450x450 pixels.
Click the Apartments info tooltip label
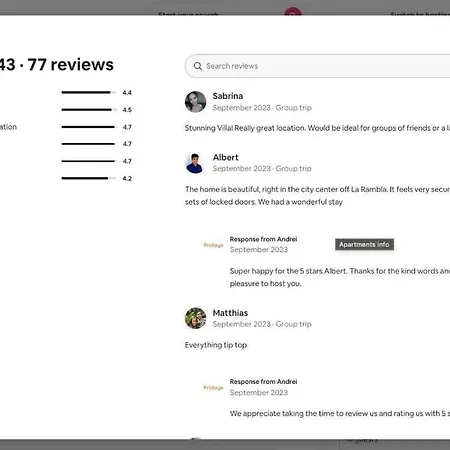[364, 244]
